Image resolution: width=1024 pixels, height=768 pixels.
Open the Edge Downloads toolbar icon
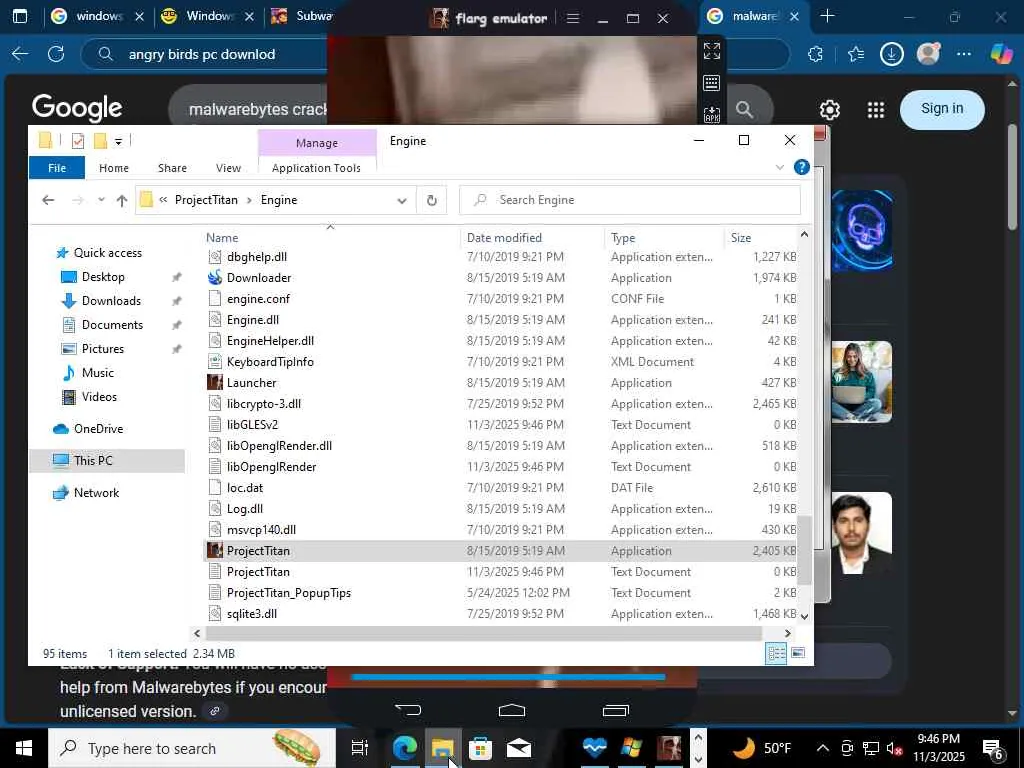(891, 54)
